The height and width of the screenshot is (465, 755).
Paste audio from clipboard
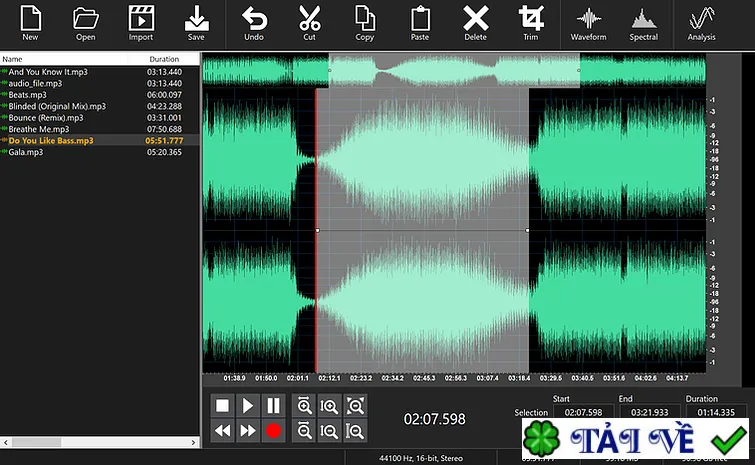pyautogui.click(x=420, y=23)
